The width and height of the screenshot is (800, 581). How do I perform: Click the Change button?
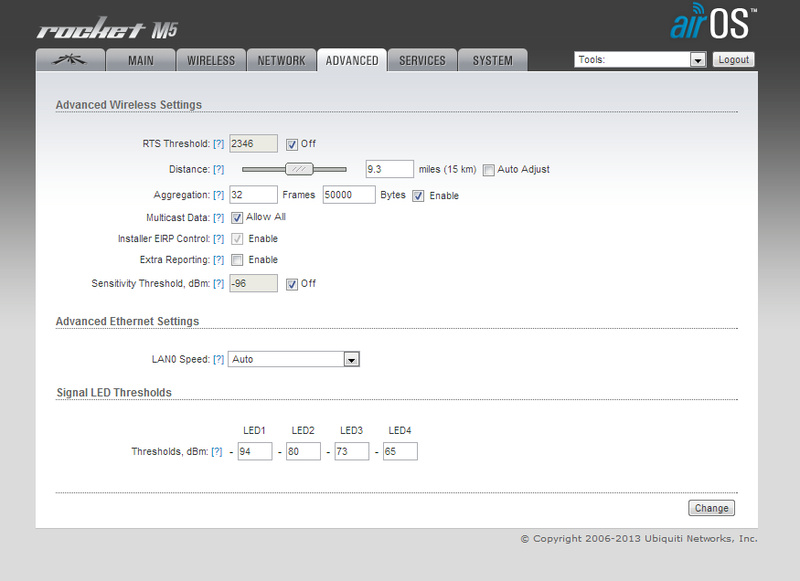point(711,508)
